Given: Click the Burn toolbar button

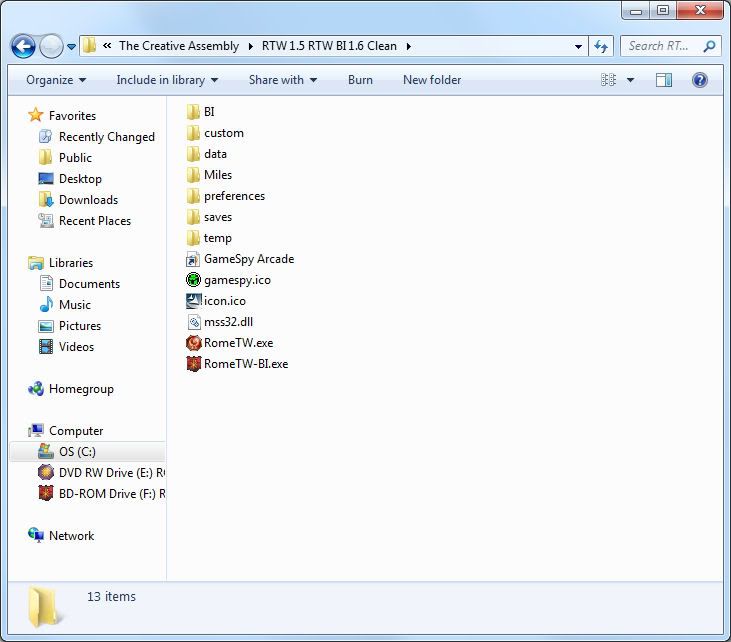Looking at the screenshot, I should point(360,80).
